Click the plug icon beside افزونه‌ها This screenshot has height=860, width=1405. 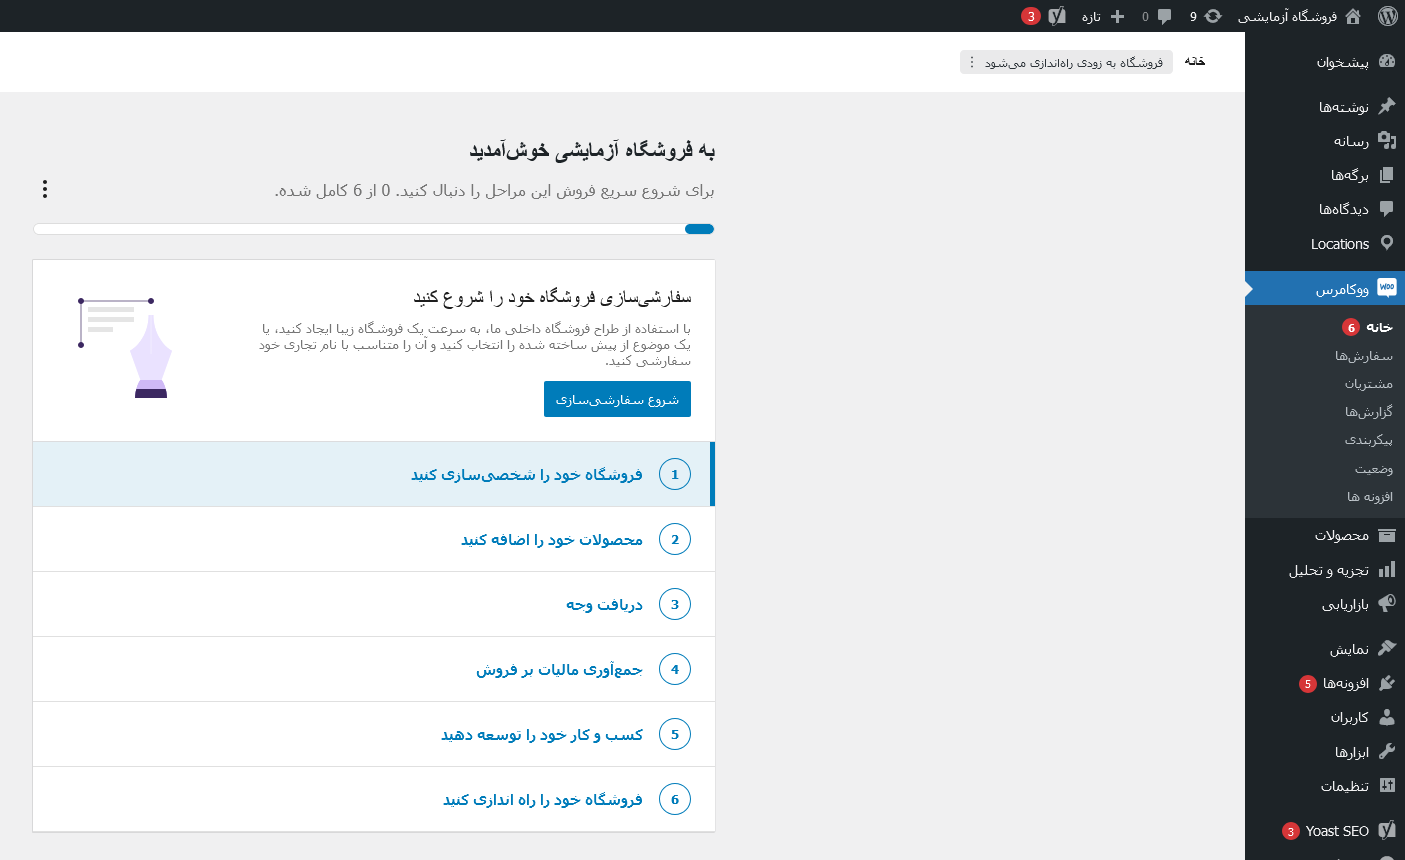[x=1386, y=683]
